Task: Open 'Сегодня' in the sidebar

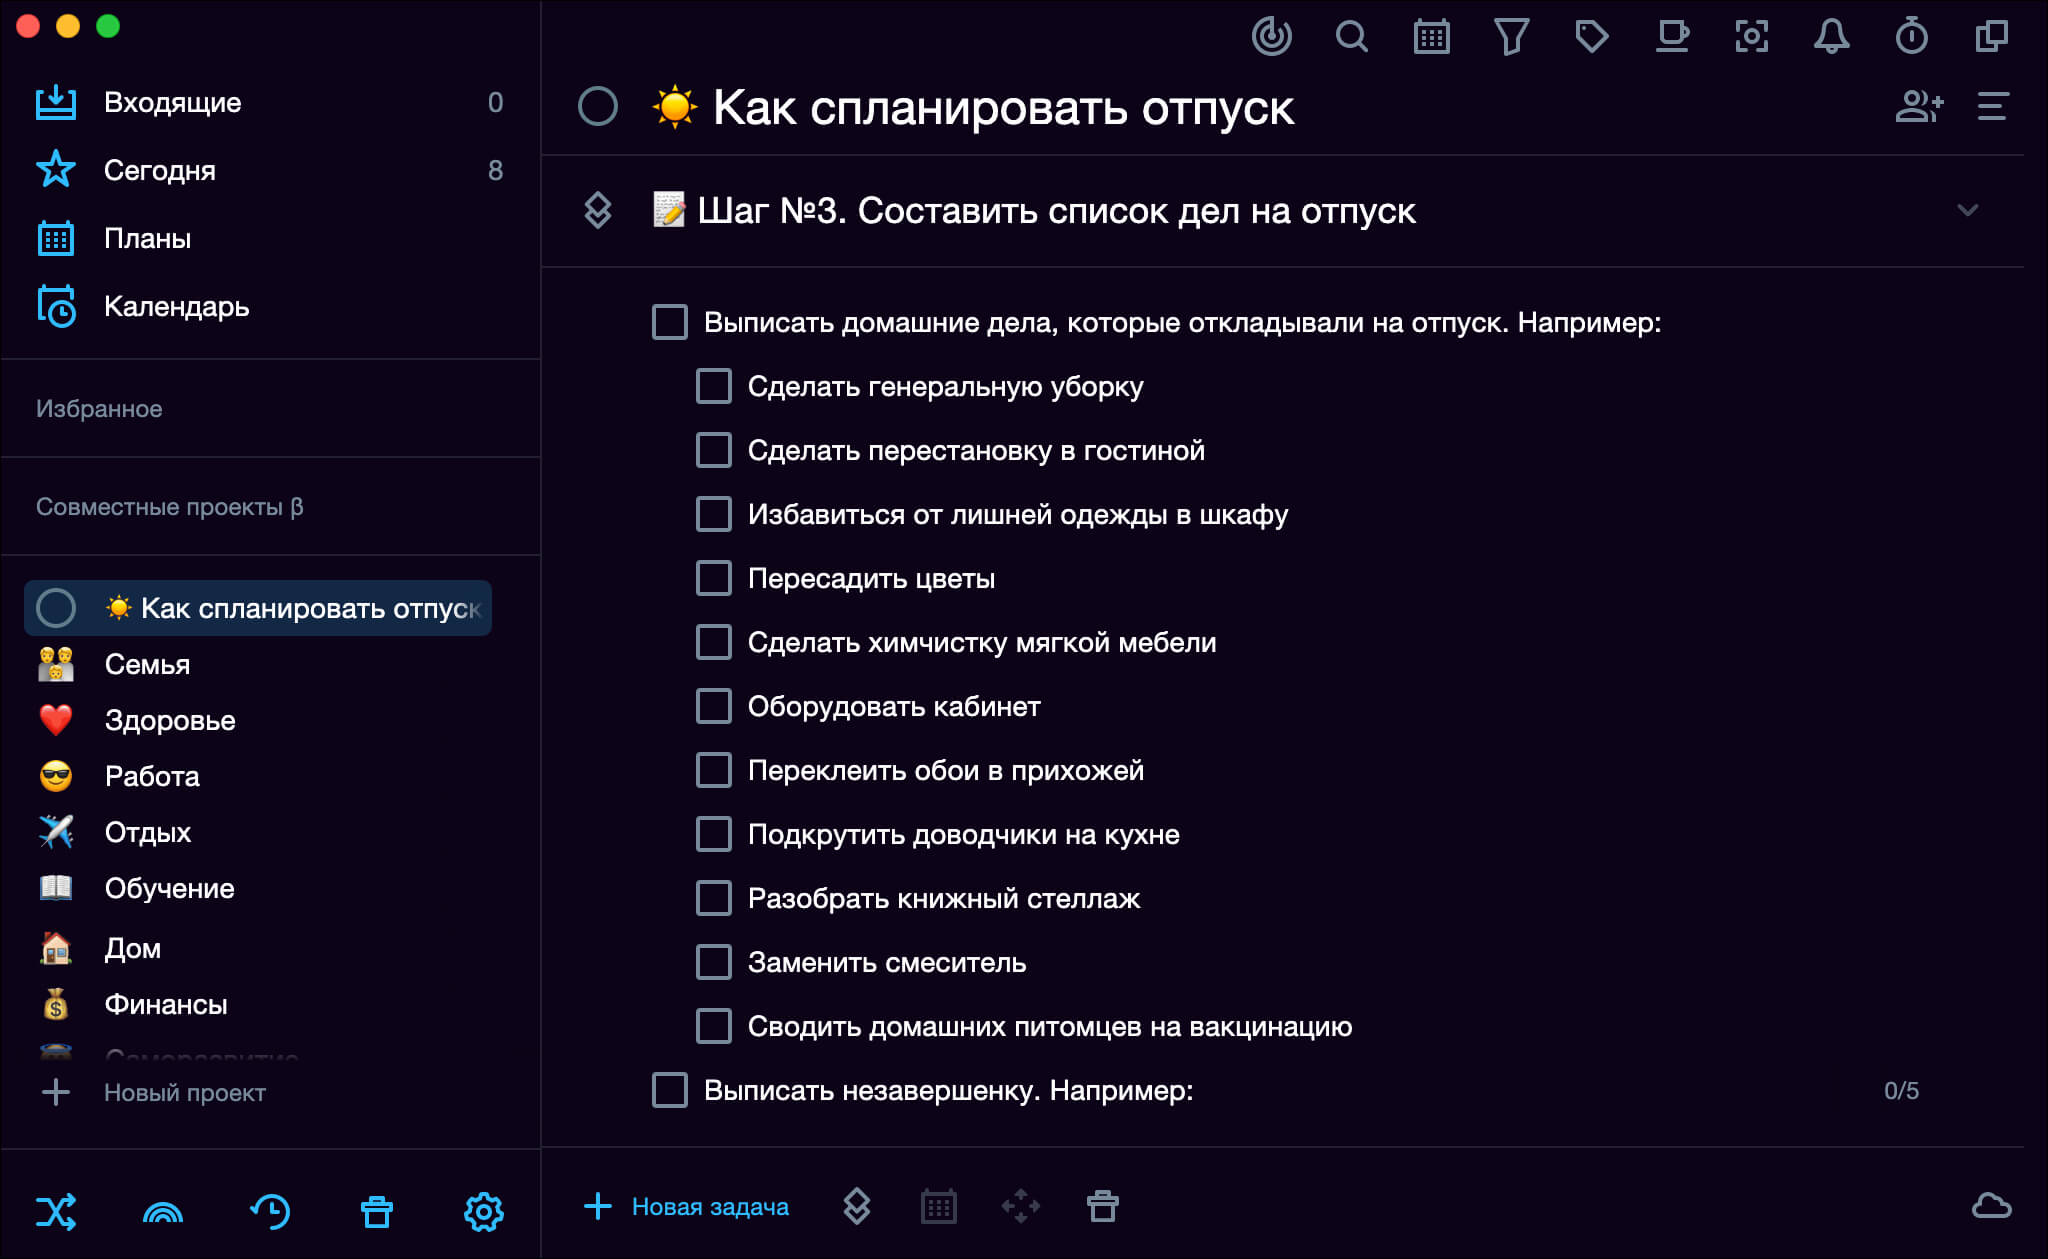Action: [160, 170]
